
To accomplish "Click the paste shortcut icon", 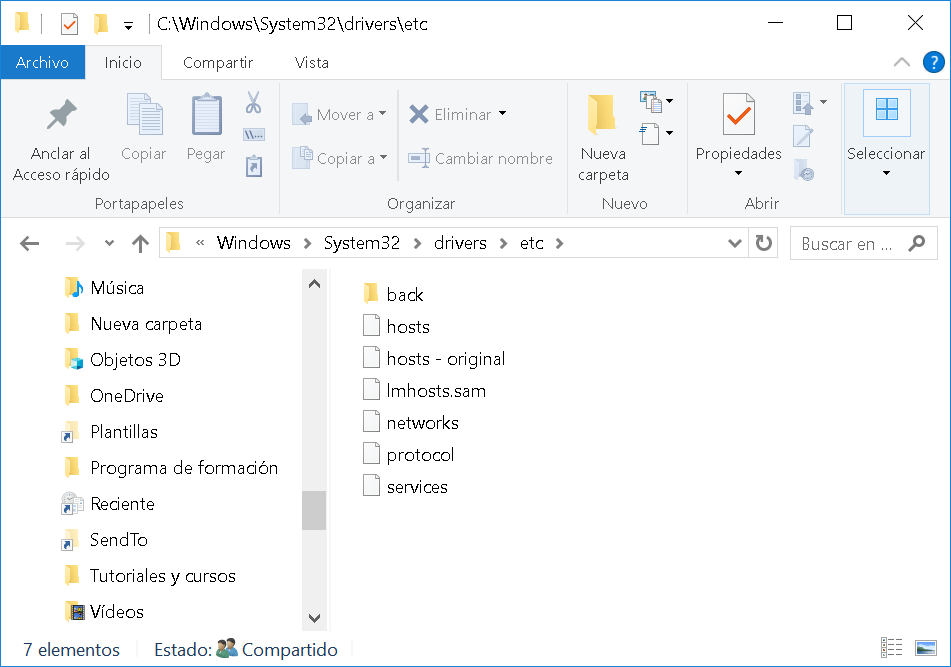I will (254, 166).
